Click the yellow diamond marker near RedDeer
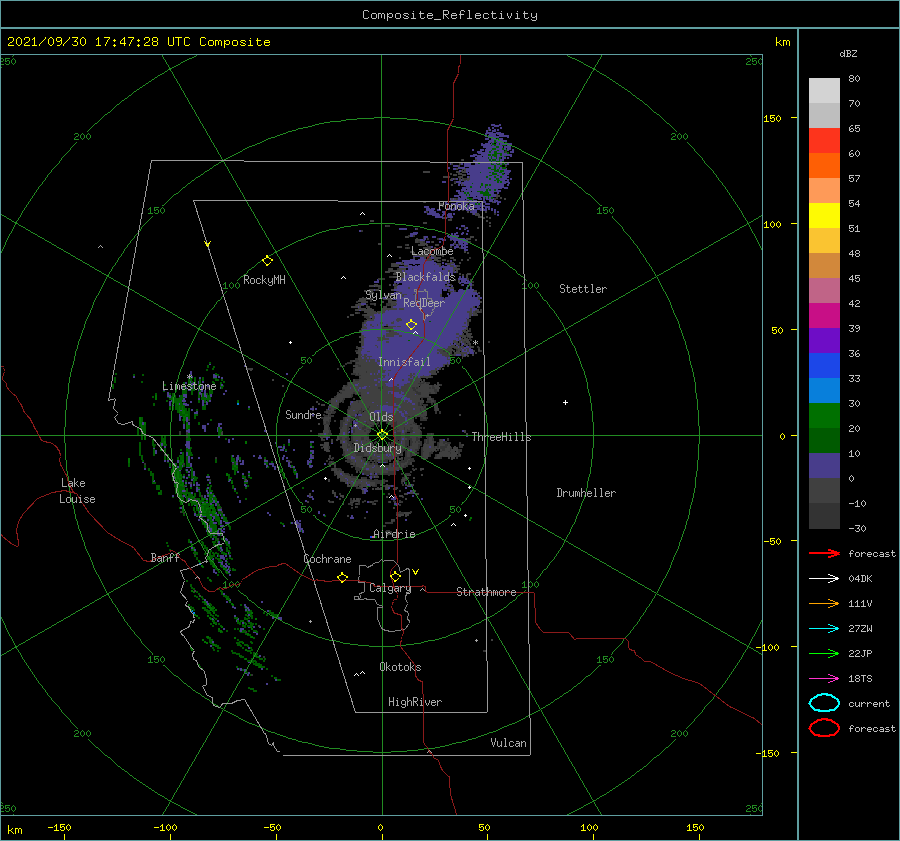 (x=412, y=325)
